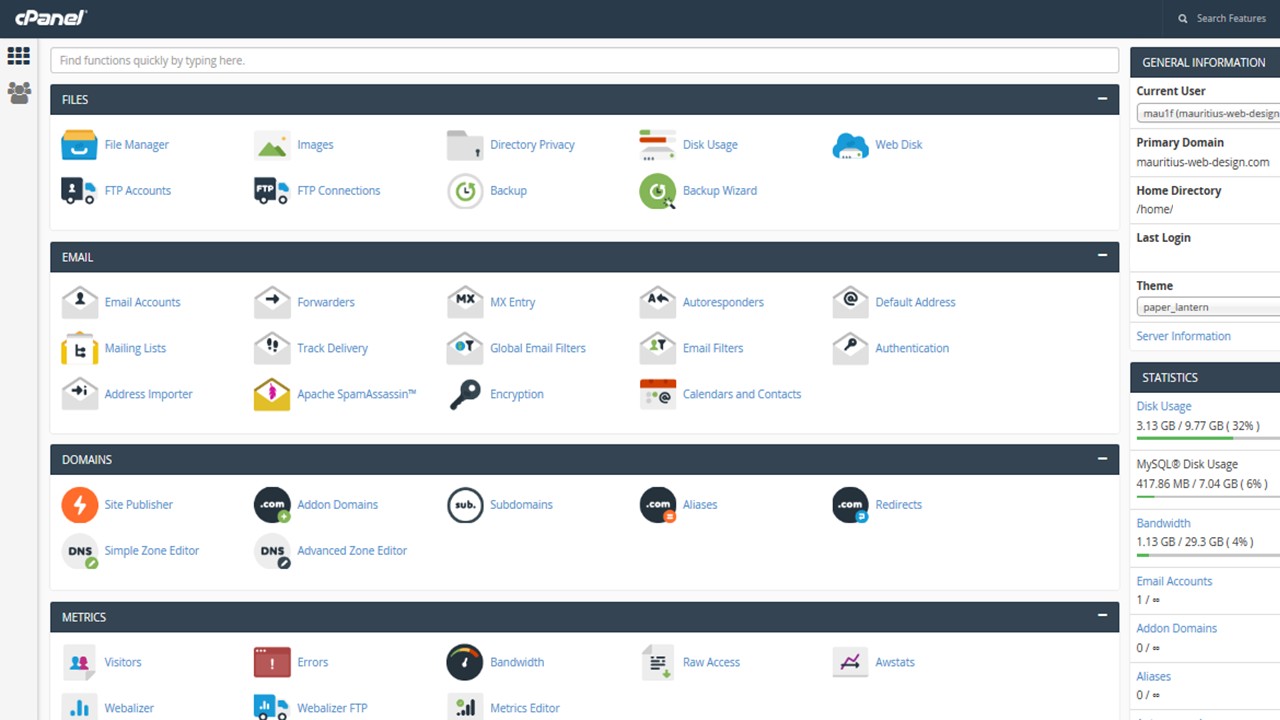
Task: Click the Autoresponders icon
Action: [657, 302]
